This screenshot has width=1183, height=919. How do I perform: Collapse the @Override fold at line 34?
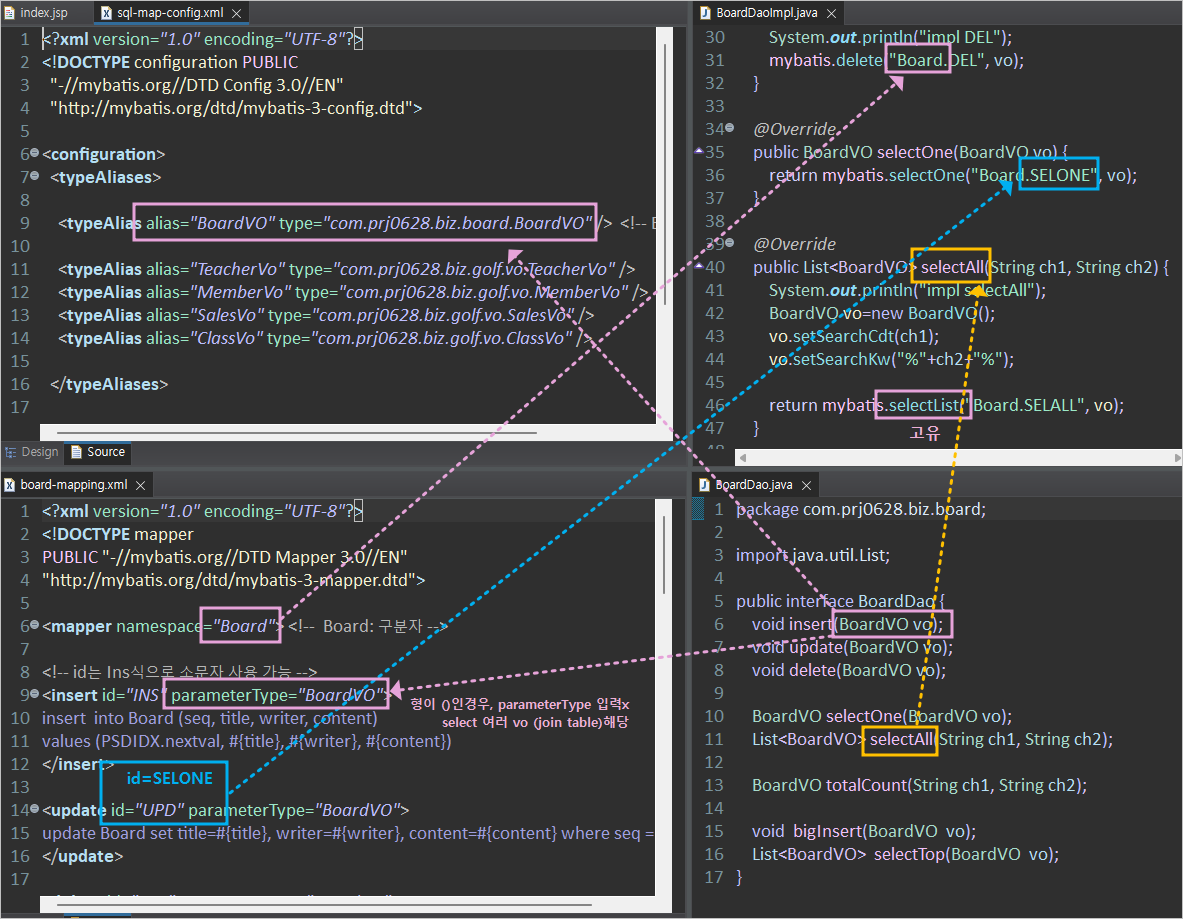[730, 128]
